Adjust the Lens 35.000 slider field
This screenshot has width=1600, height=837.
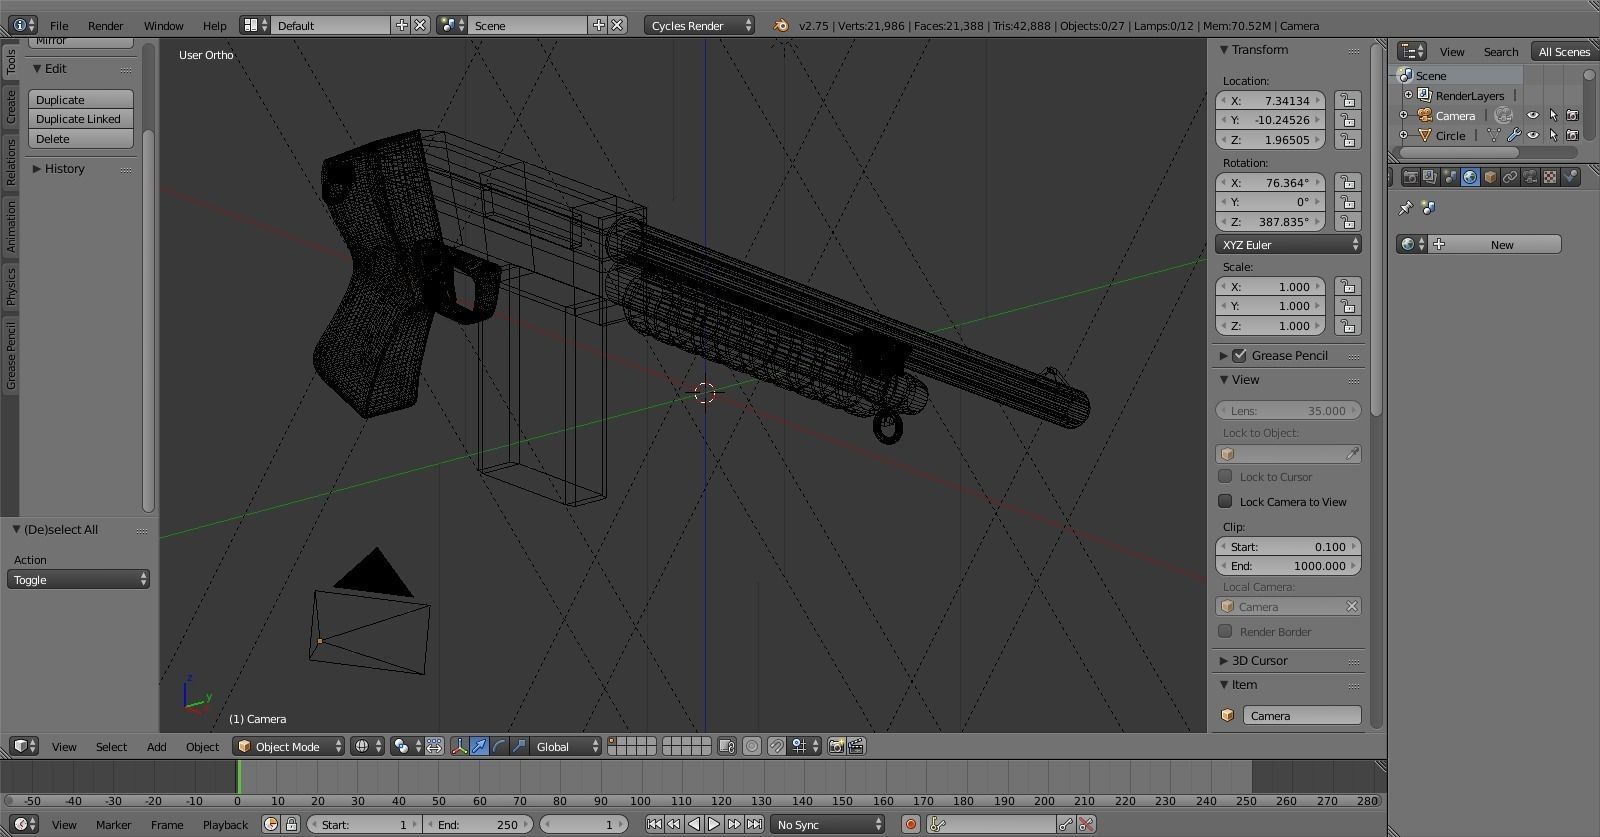click(x=1289, y=410)
